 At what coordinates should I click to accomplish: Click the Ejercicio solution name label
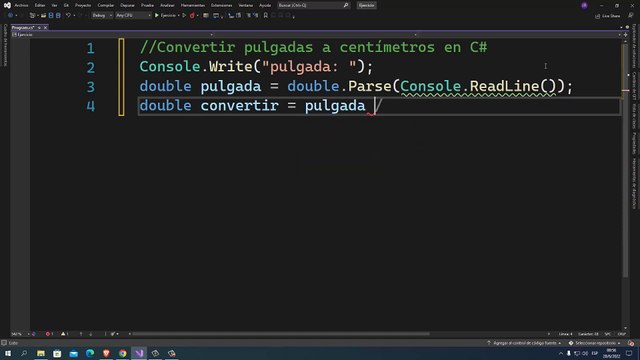click(x=366, y=5)
